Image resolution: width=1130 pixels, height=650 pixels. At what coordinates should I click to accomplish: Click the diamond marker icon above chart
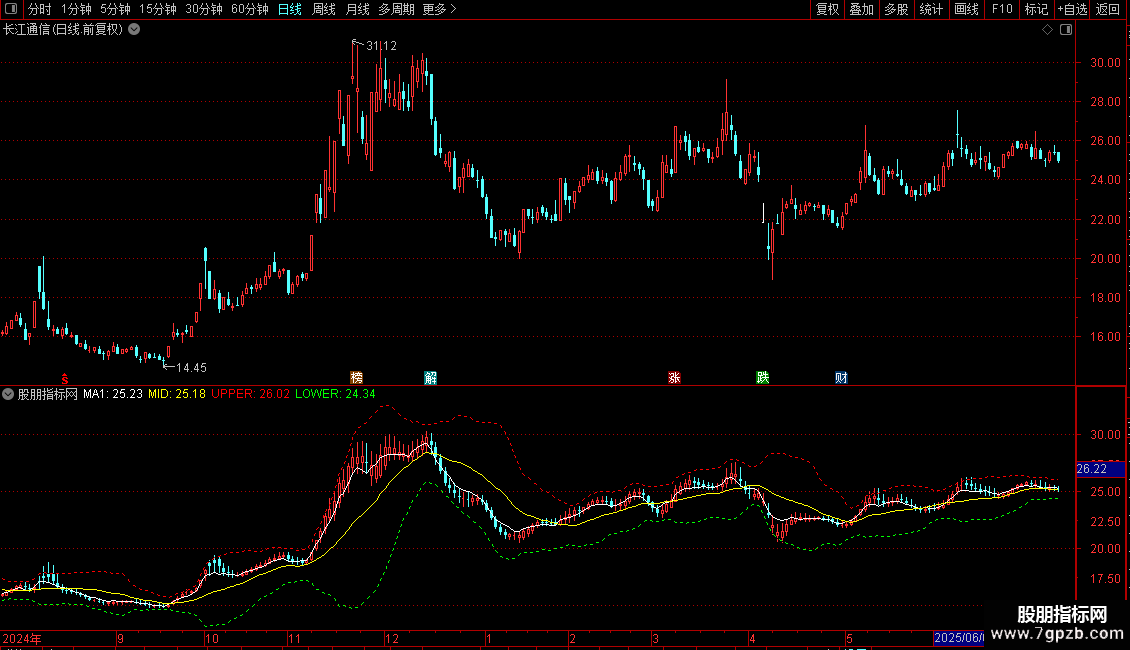pos(1048,30)
